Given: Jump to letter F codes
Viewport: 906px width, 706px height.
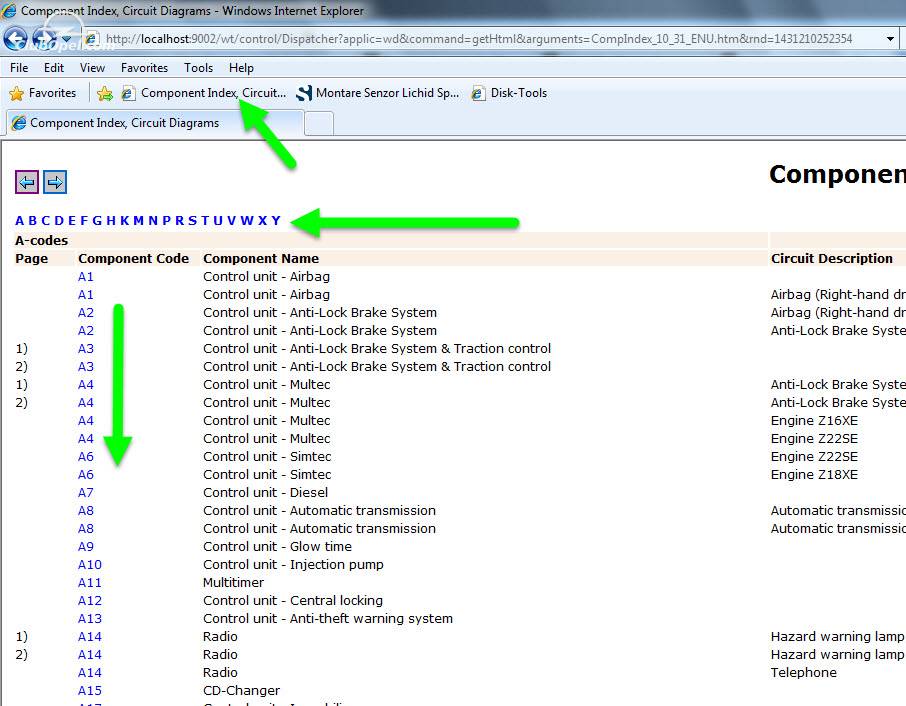Looking at the screenshot, I should pyautogui.click(x=84, y=221).
